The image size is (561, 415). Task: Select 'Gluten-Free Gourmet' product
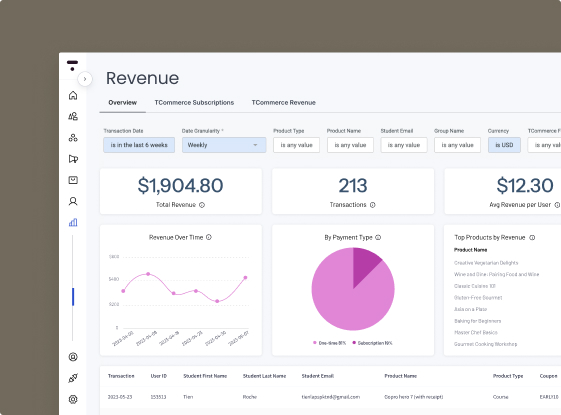tap(478, 298)
